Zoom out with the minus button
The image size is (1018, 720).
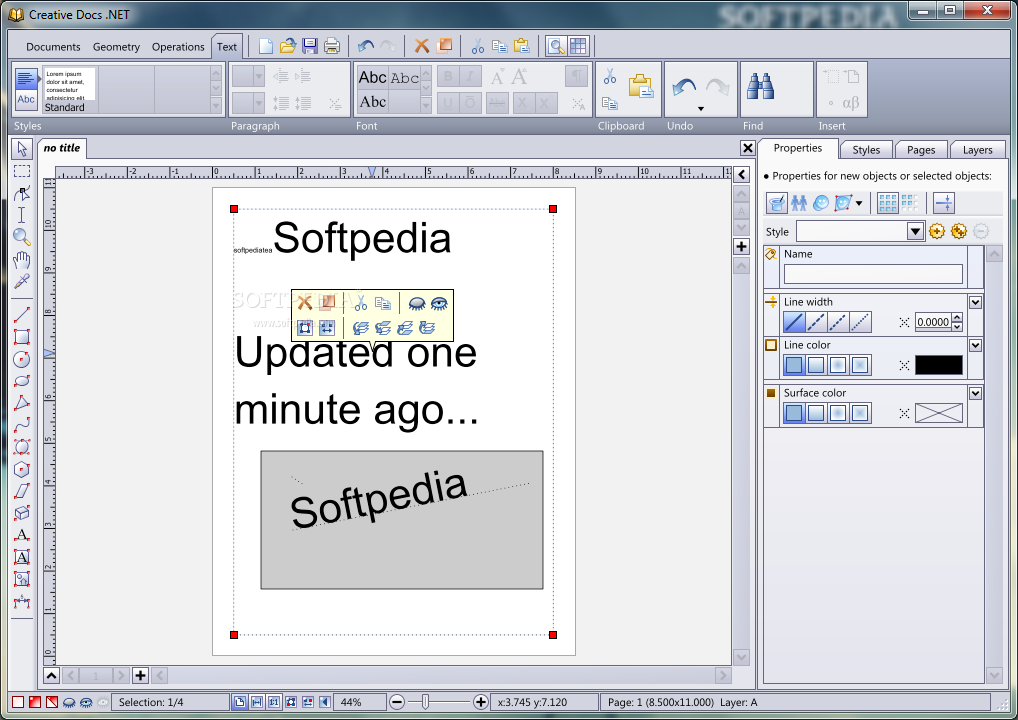coord(397,702)
